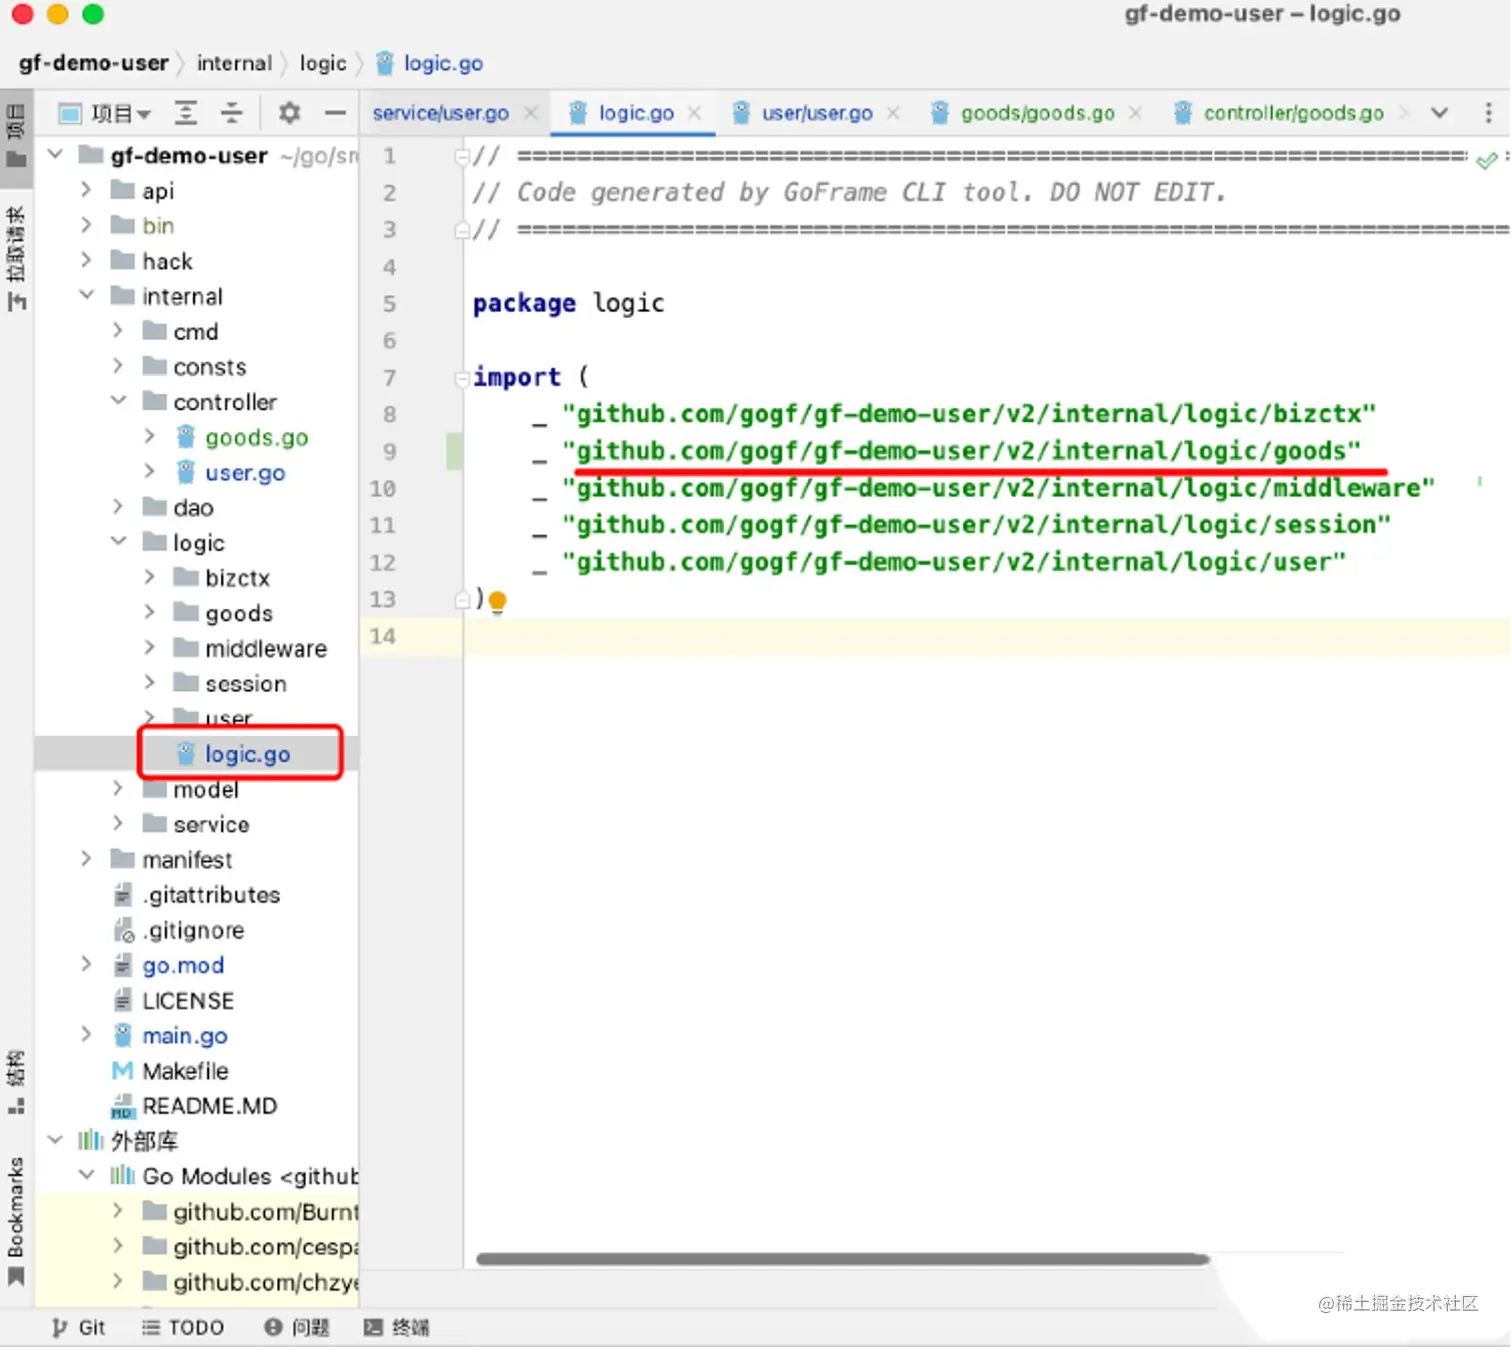The image size is (1512, 1347).
Task: Close the service/user.go tab
Action: pos(531,113)
